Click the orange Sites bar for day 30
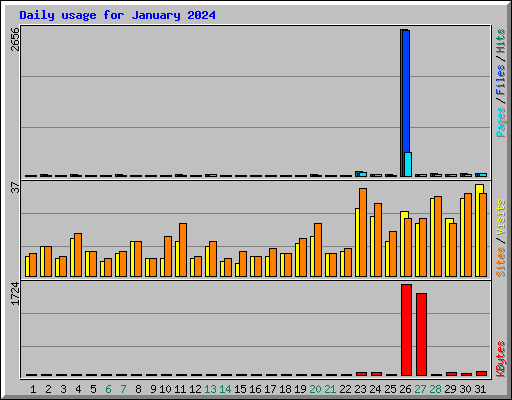 click(x=468, y=235)
